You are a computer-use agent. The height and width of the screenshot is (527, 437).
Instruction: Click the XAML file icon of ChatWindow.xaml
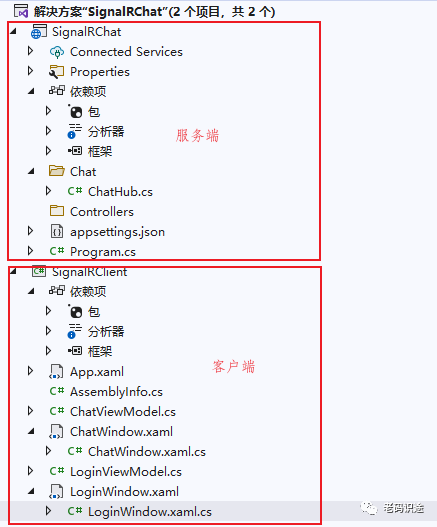click(x=56, y=432)
